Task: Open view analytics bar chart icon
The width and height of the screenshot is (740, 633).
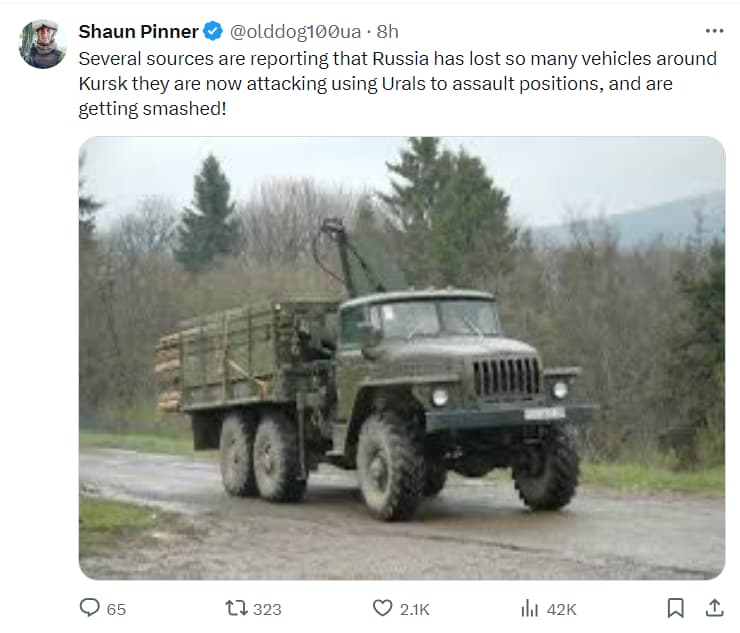Action: click(x=530, y=608)
